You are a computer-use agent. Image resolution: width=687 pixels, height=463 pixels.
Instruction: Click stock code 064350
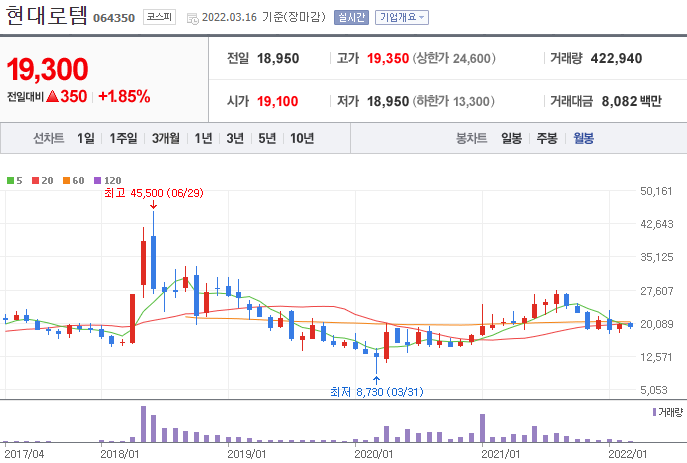coord(114,18)
